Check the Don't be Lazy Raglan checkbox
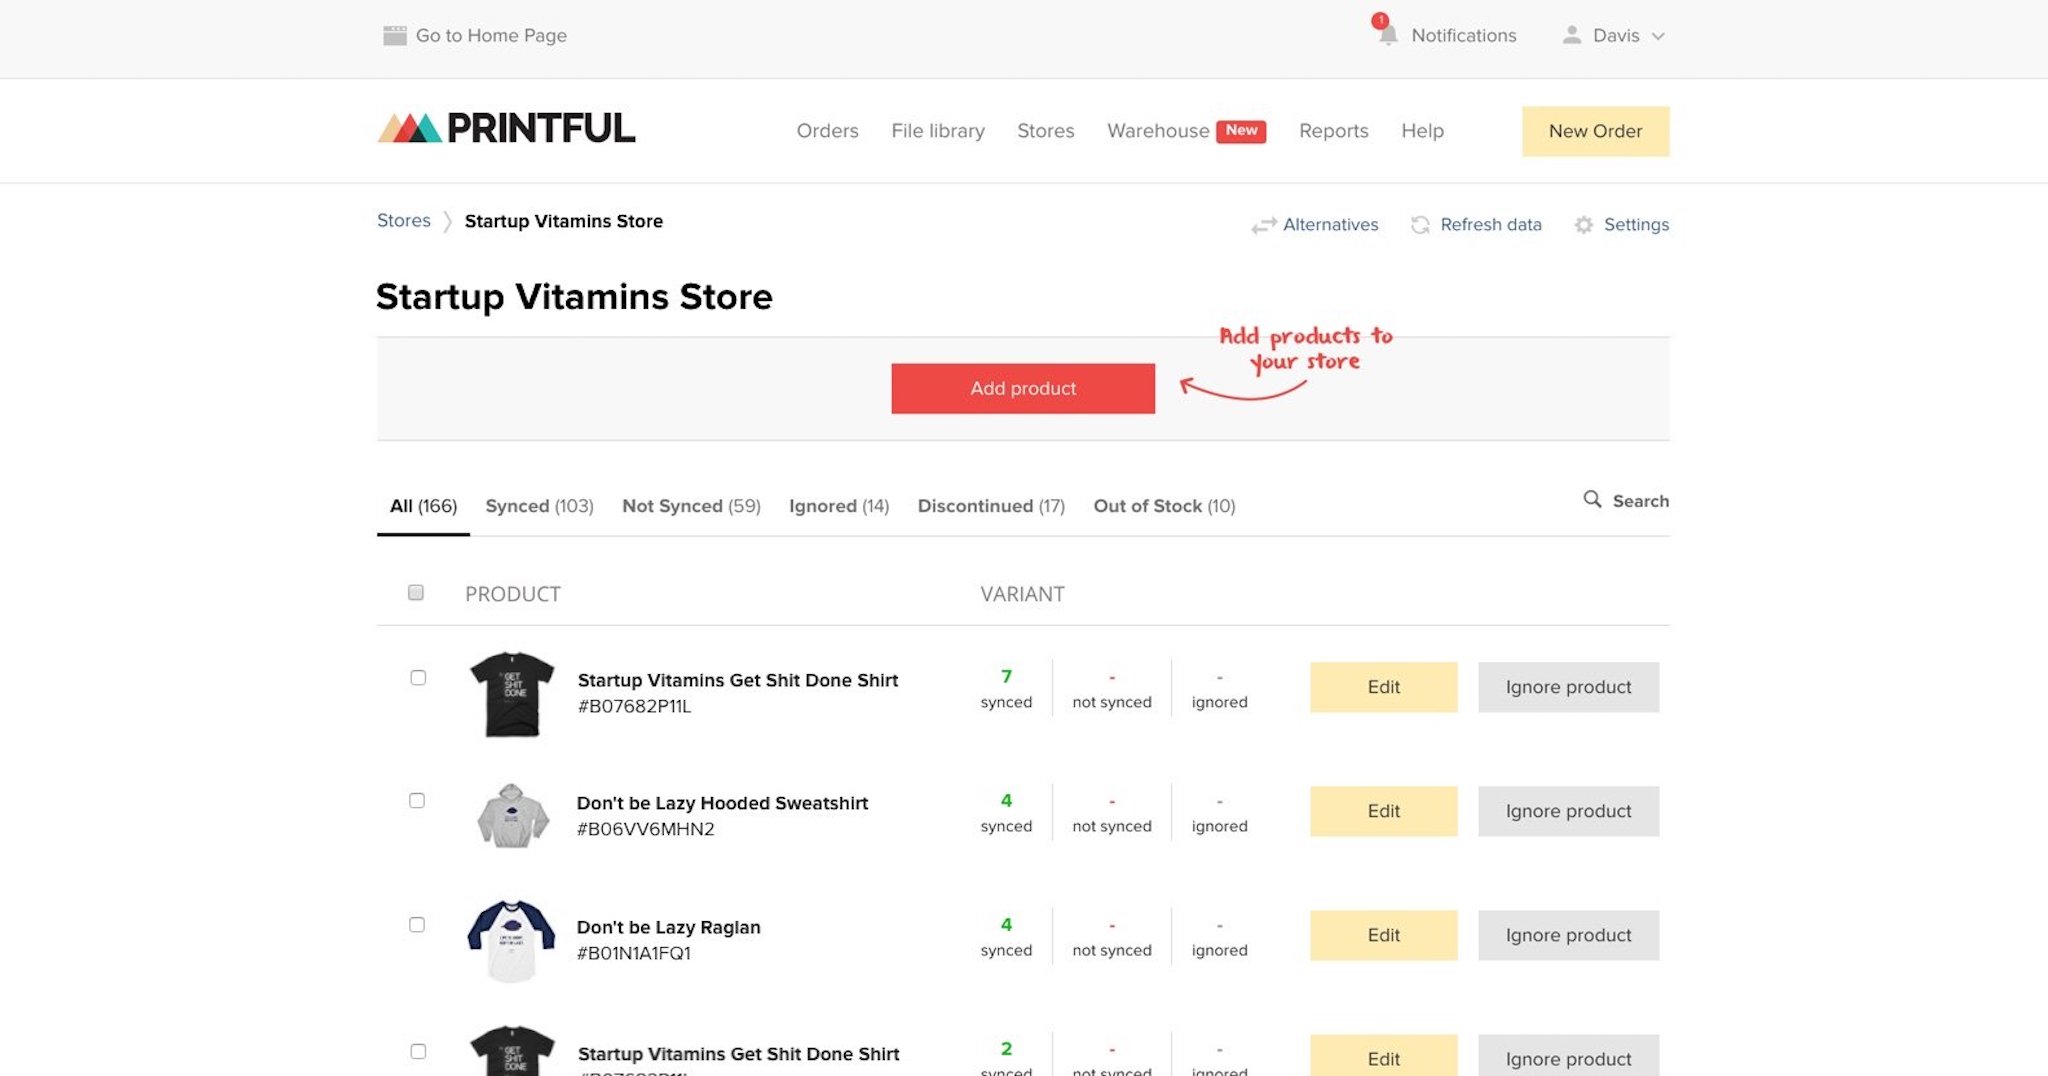This screenshot has width=2048, height=1076. coord(417,924)
